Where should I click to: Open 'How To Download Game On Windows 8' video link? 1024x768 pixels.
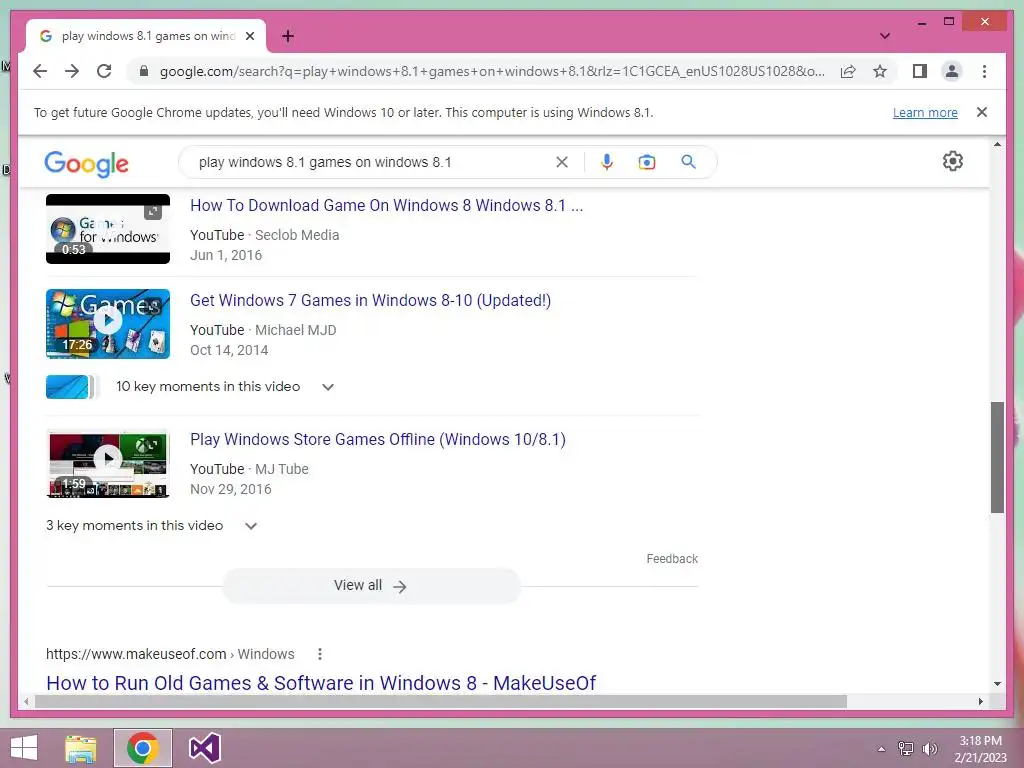pyautogui.click(x=387, y=205)
